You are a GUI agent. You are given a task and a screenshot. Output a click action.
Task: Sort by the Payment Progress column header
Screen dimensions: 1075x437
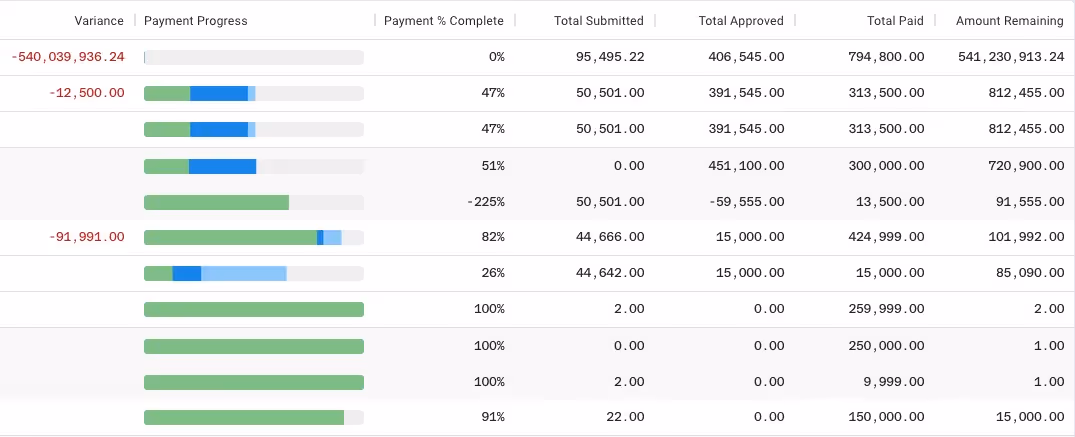pyautogui.click(x=195, y=21)
